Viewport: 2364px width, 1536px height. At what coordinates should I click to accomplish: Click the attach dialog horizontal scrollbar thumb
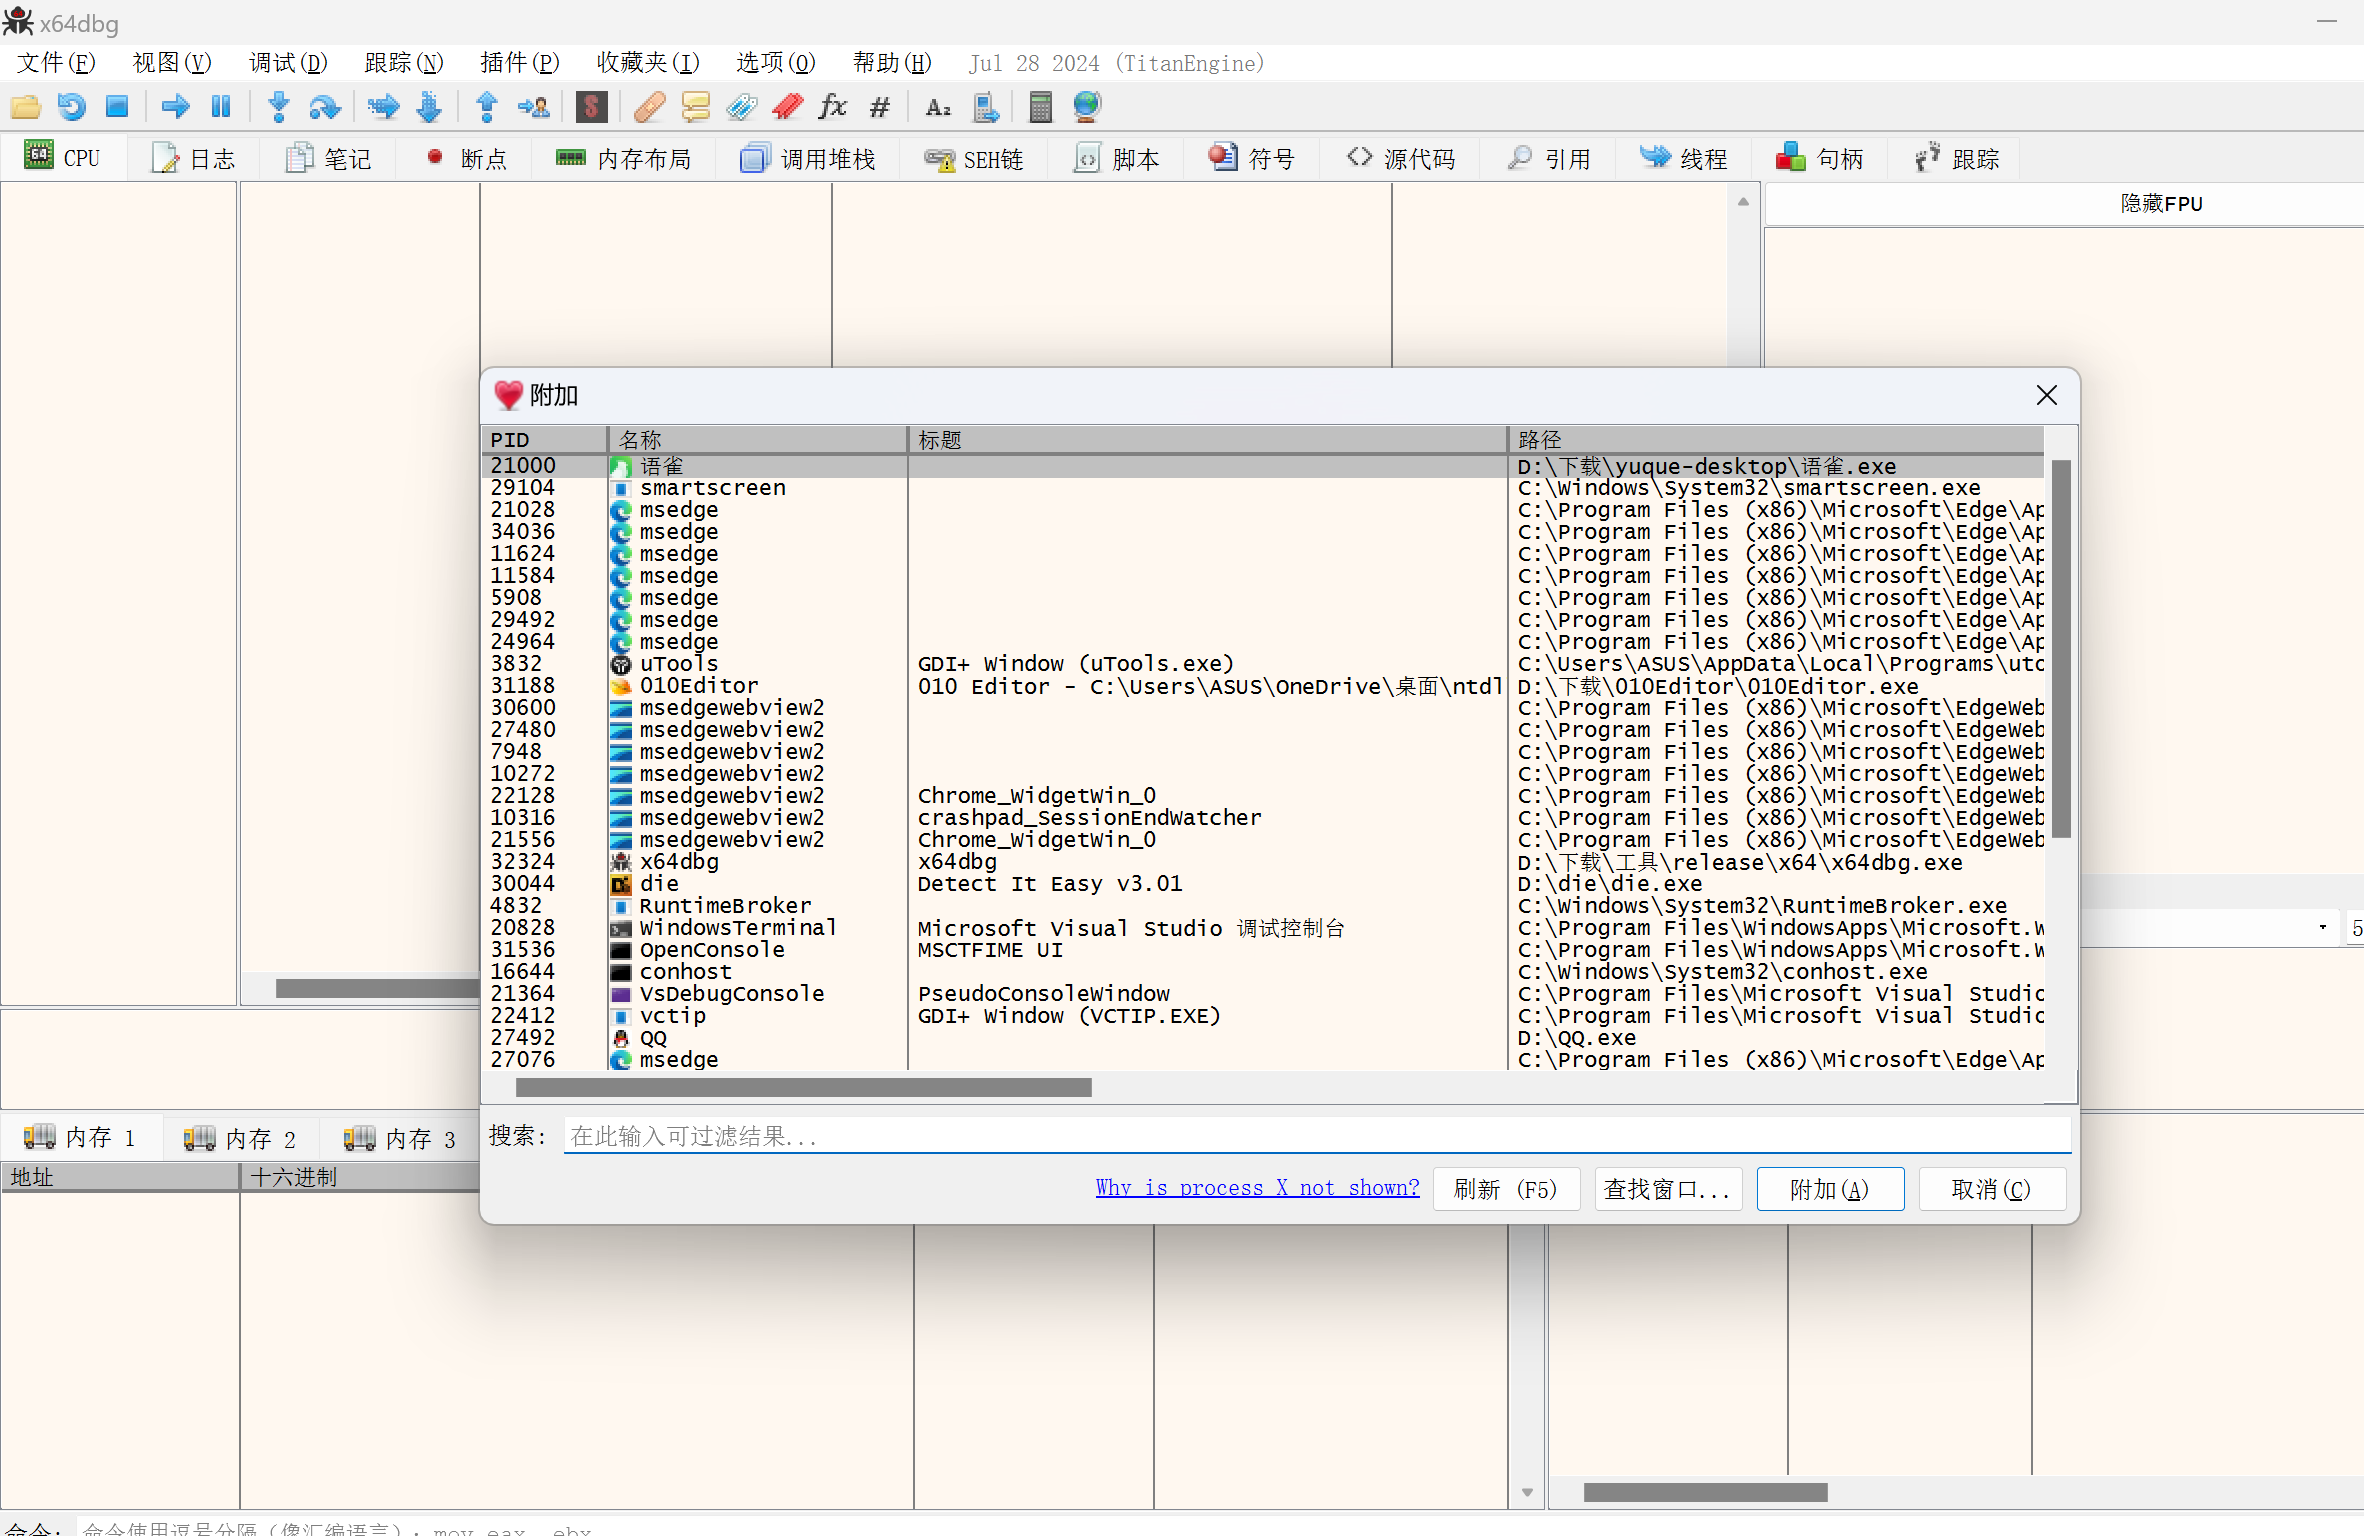(x=803, y=1087)
